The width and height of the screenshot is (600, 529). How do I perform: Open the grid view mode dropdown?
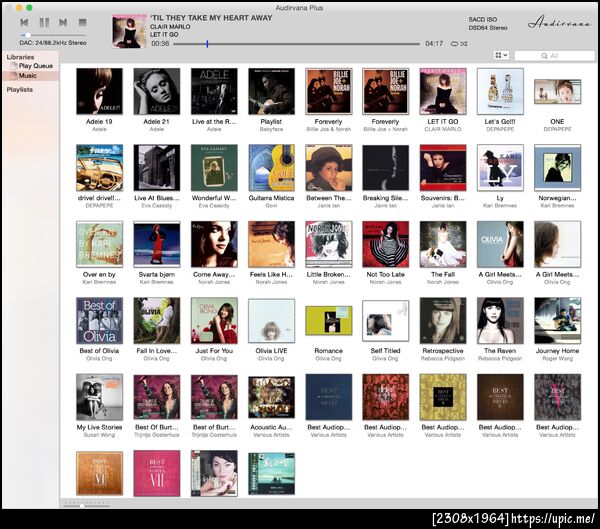click(x=501, y=56)
